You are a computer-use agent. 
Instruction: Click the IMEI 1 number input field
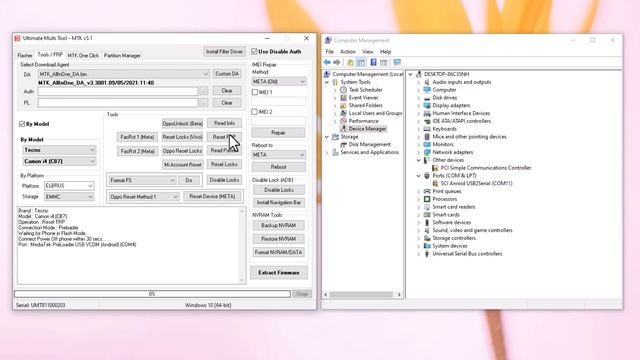click(x=278, y=101)
